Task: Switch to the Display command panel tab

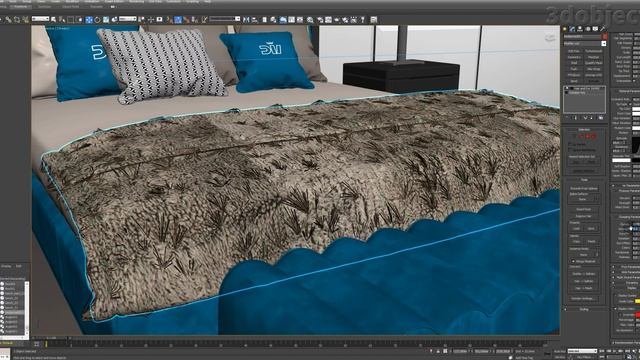Action: click(595, 29)
